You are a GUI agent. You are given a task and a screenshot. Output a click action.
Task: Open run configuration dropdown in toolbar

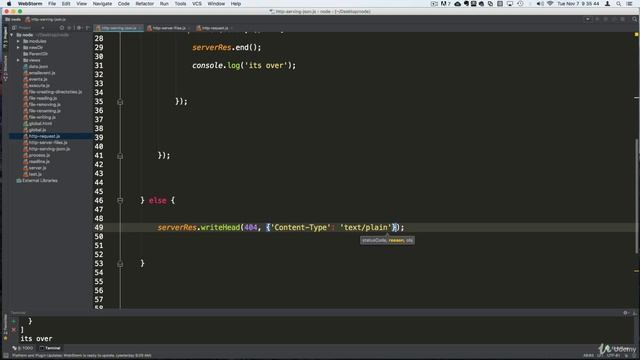[588, 19]
